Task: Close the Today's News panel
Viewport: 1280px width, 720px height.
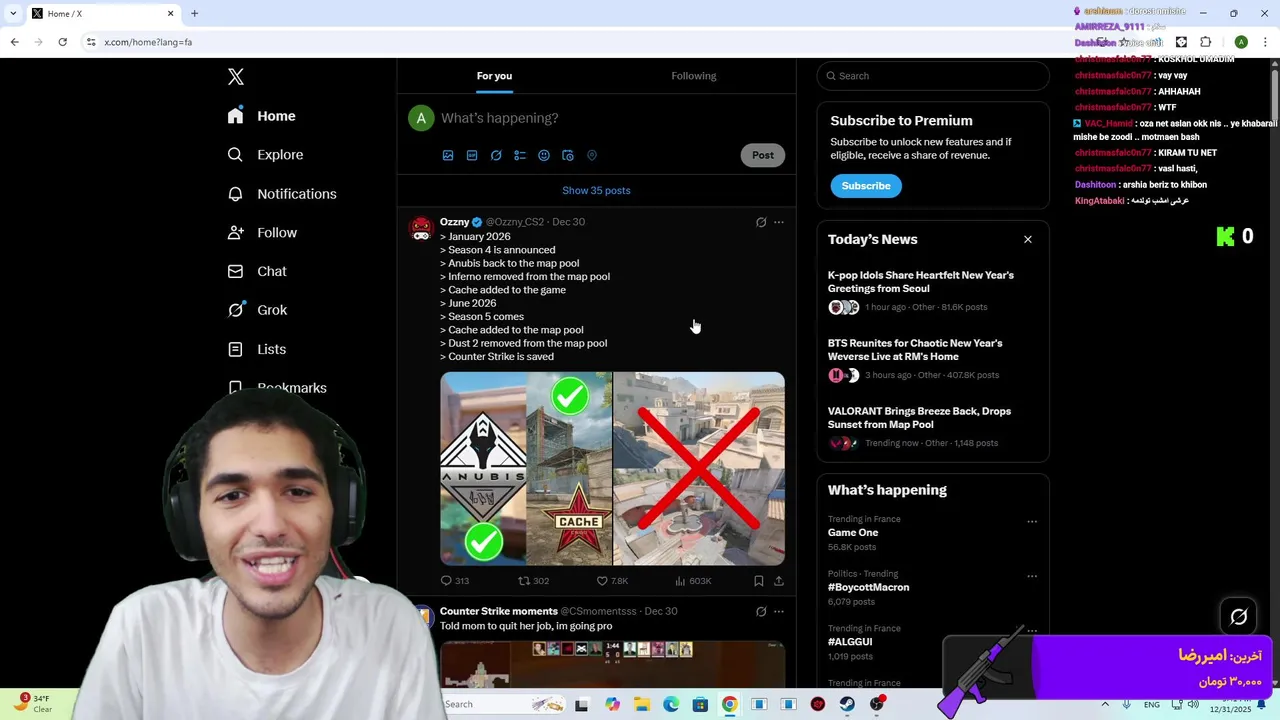Action: (x=1027, y=239)
